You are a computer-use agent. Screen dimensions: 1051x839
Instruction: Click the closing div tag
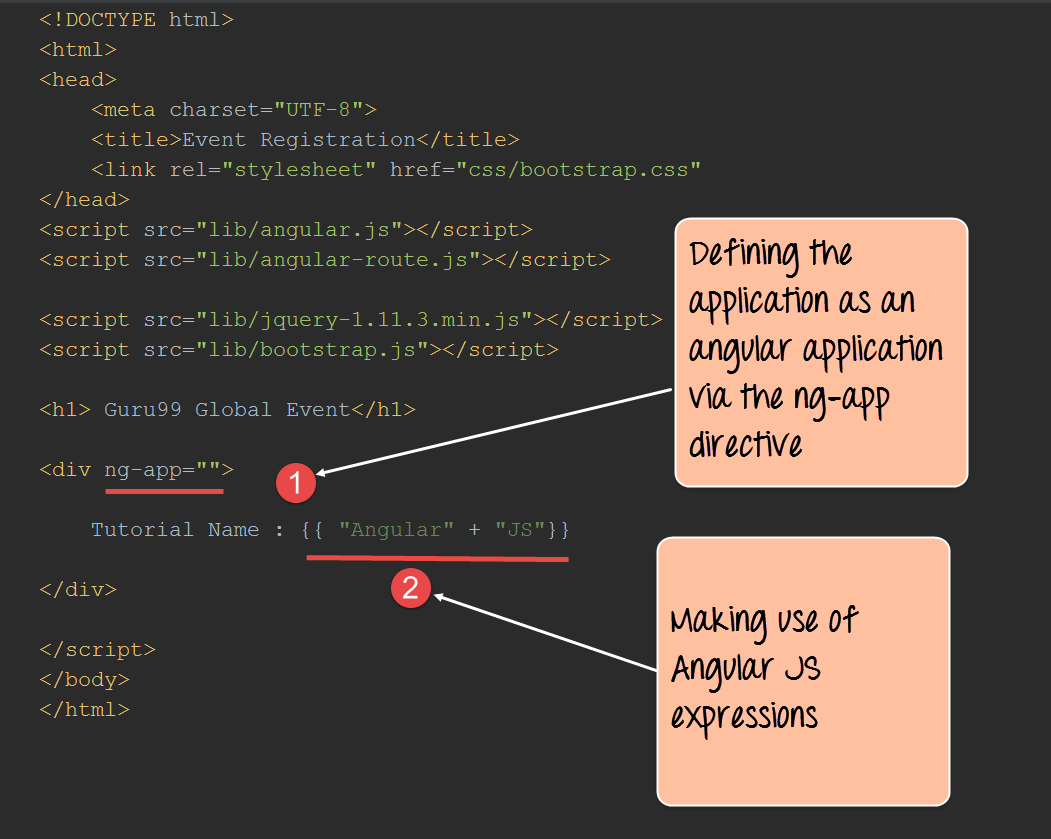[78, 589]
